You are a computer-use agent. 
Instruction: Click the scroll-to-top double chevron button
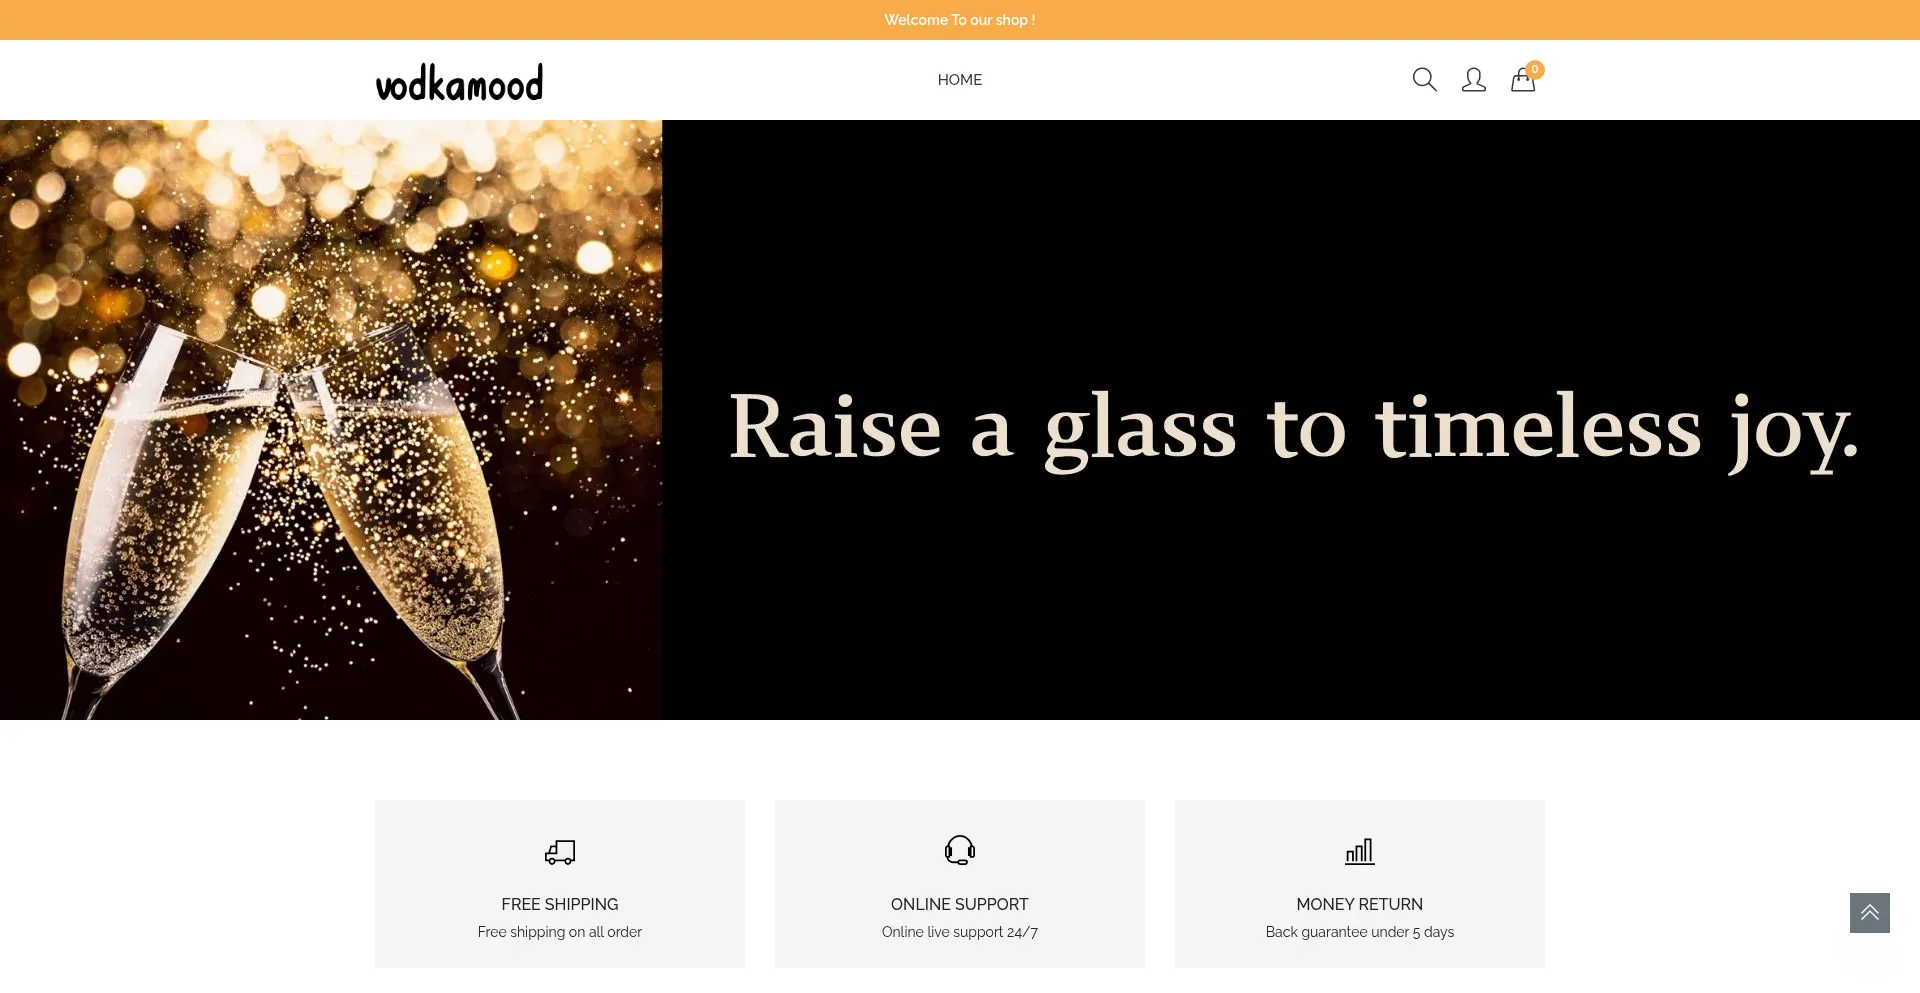1869,913
